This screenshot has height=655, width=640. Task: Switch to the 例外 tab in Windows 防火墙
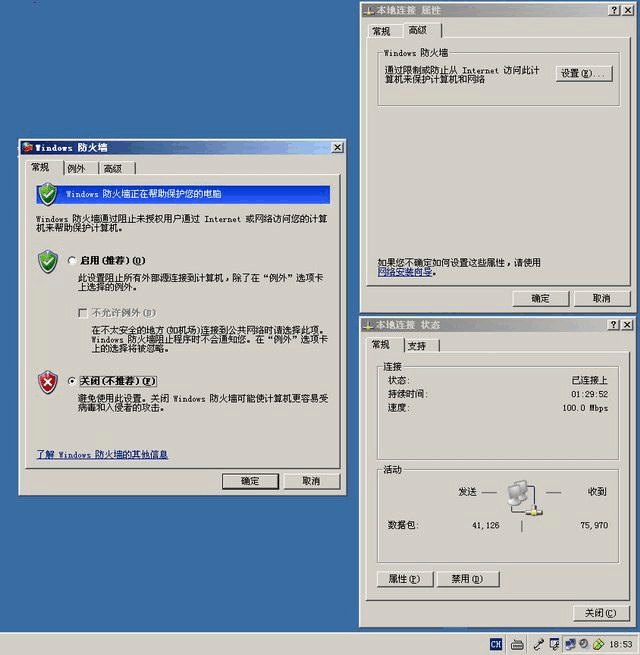[x=77, y=169]
